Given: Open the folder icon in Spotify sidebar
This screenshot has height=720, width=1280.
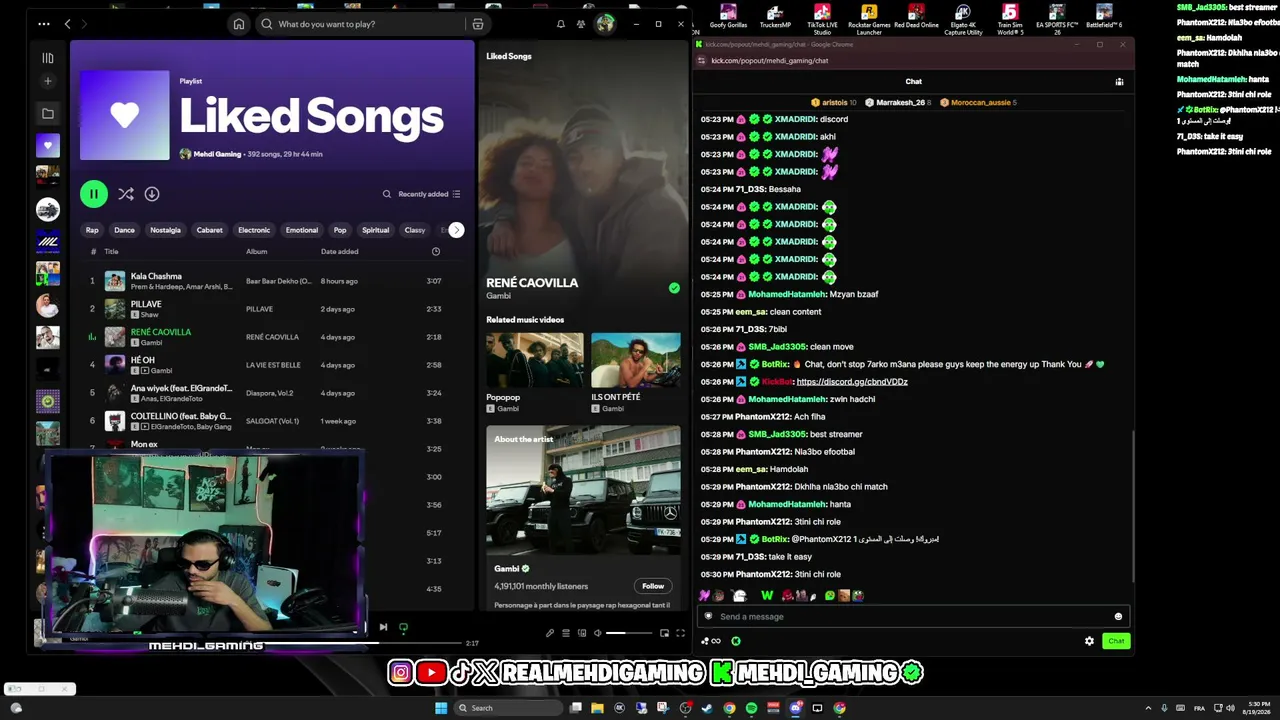Looking at the screenshot, I should tap(47, 113).
